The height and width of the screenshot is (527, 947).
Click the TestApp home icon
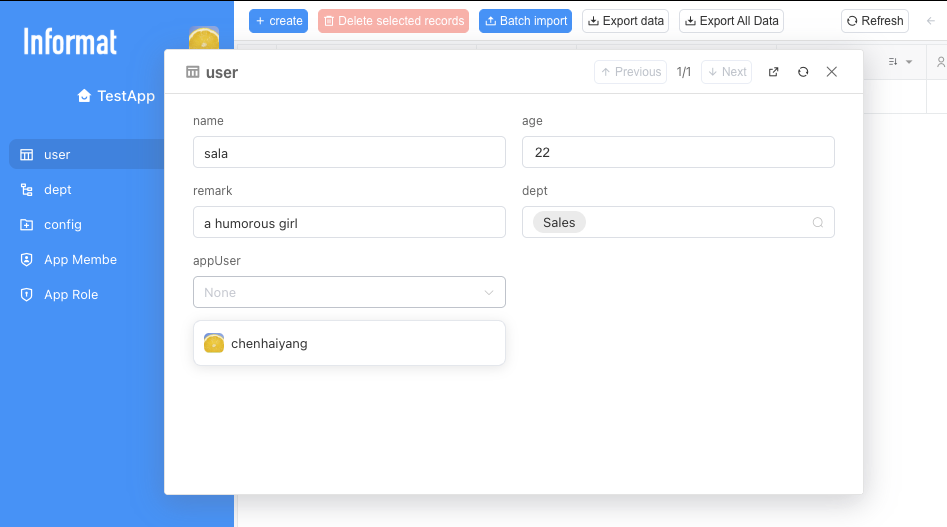85,96
